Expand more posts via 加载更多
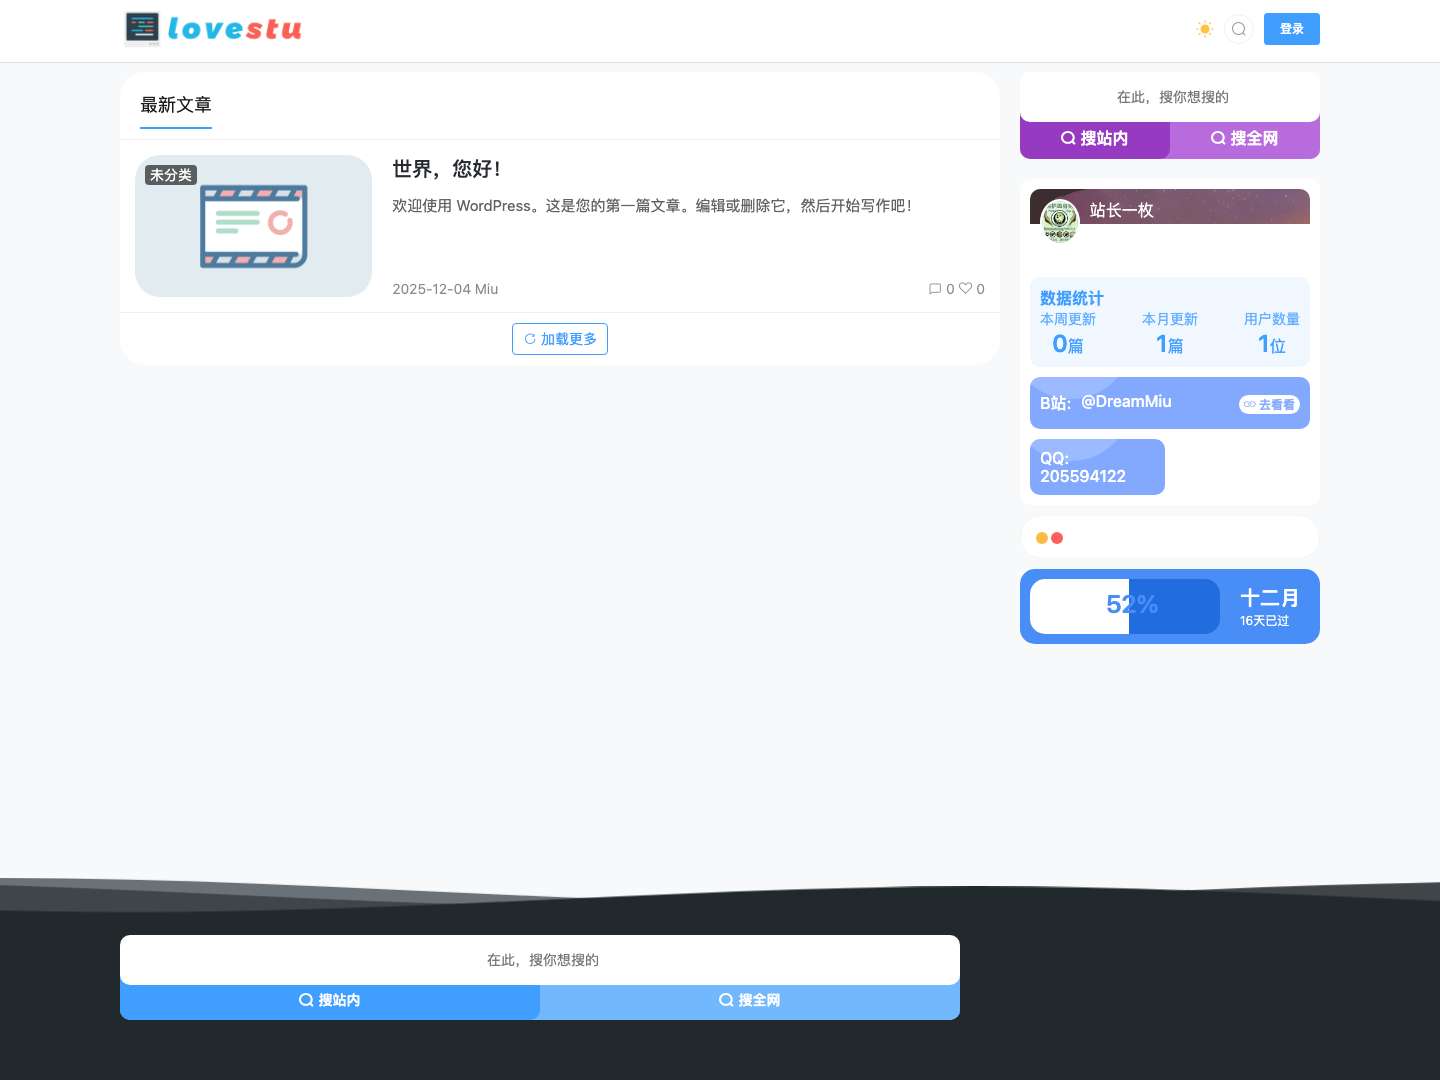This screenshot has width=1440, height=1080. pos(560,339)
